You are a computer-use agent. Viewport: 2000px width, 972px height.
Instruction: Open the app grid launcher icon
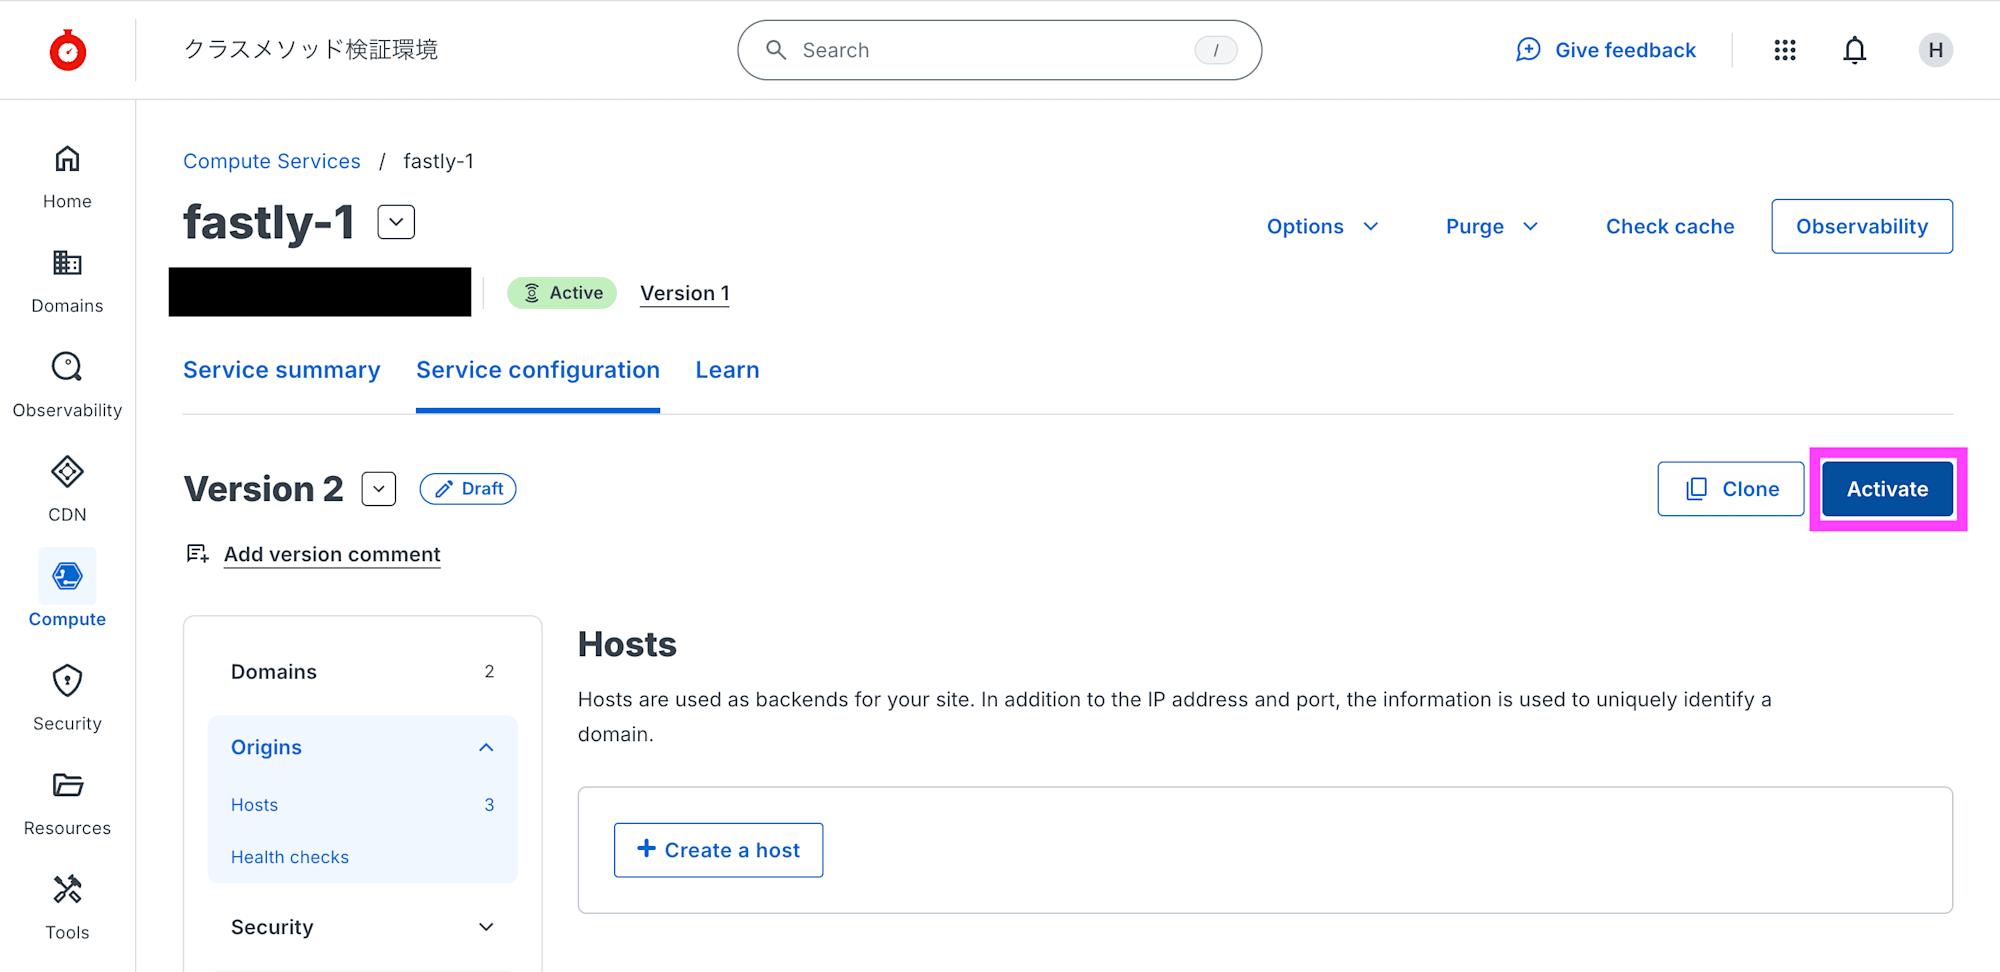point(1785,50)
